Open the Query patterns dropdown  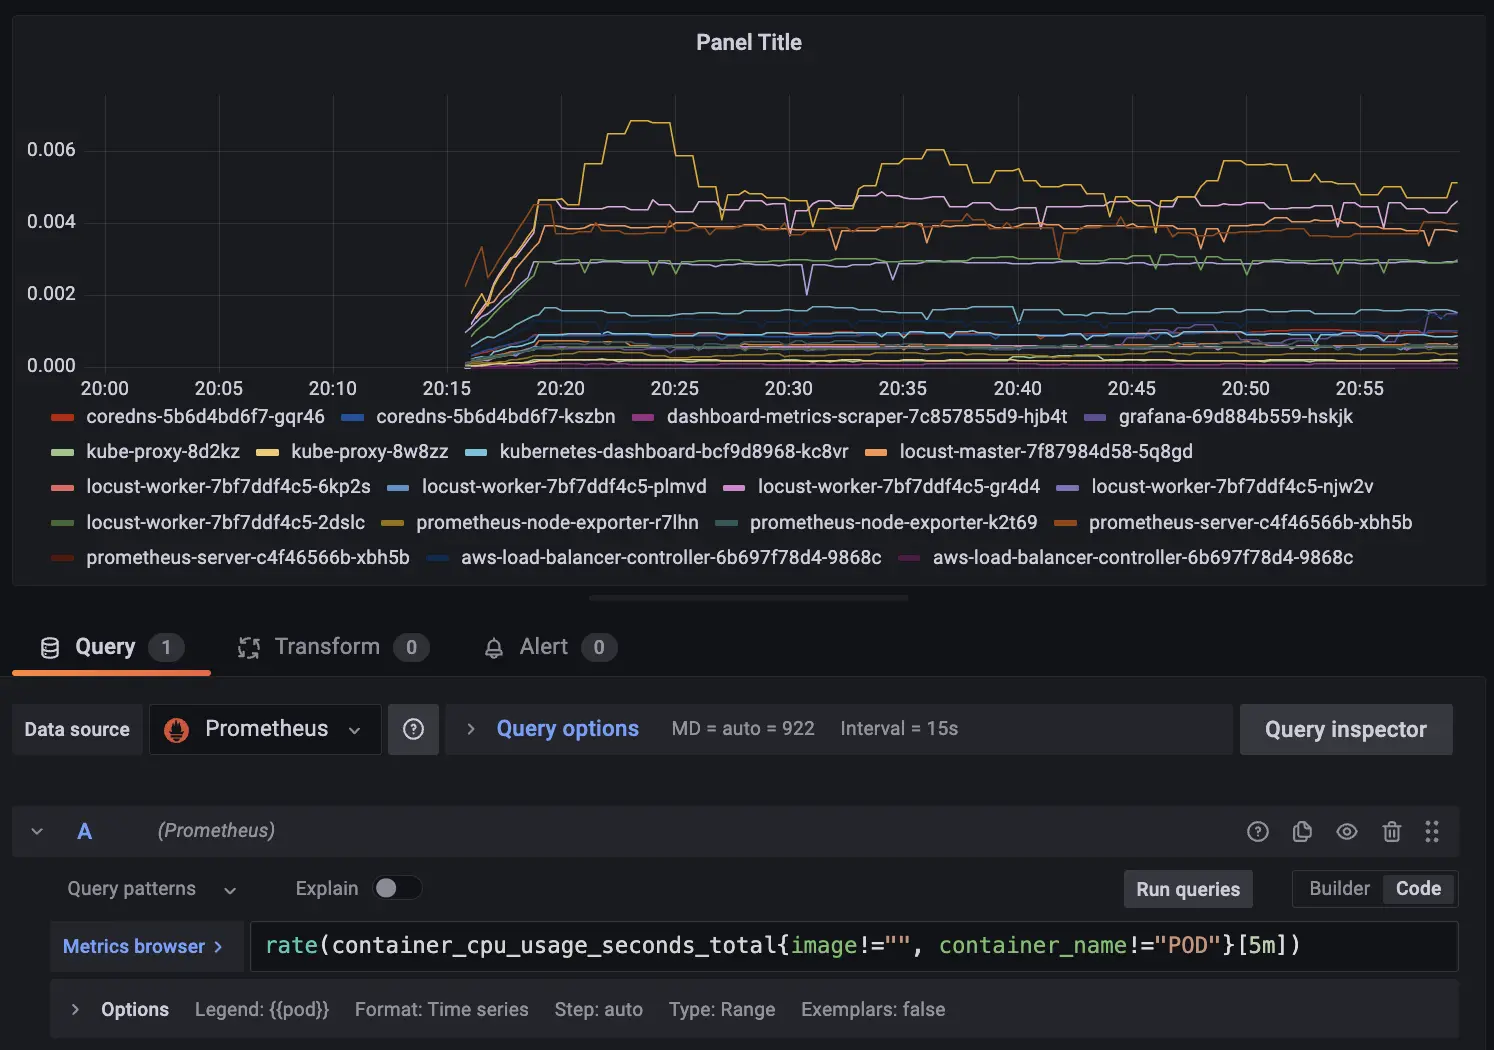click(x=152, y=889)
